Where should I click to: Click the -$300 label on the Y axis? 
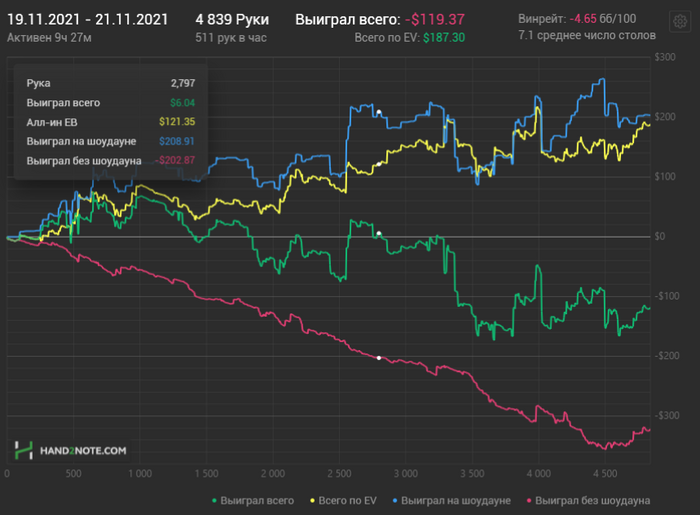[667, 415]
